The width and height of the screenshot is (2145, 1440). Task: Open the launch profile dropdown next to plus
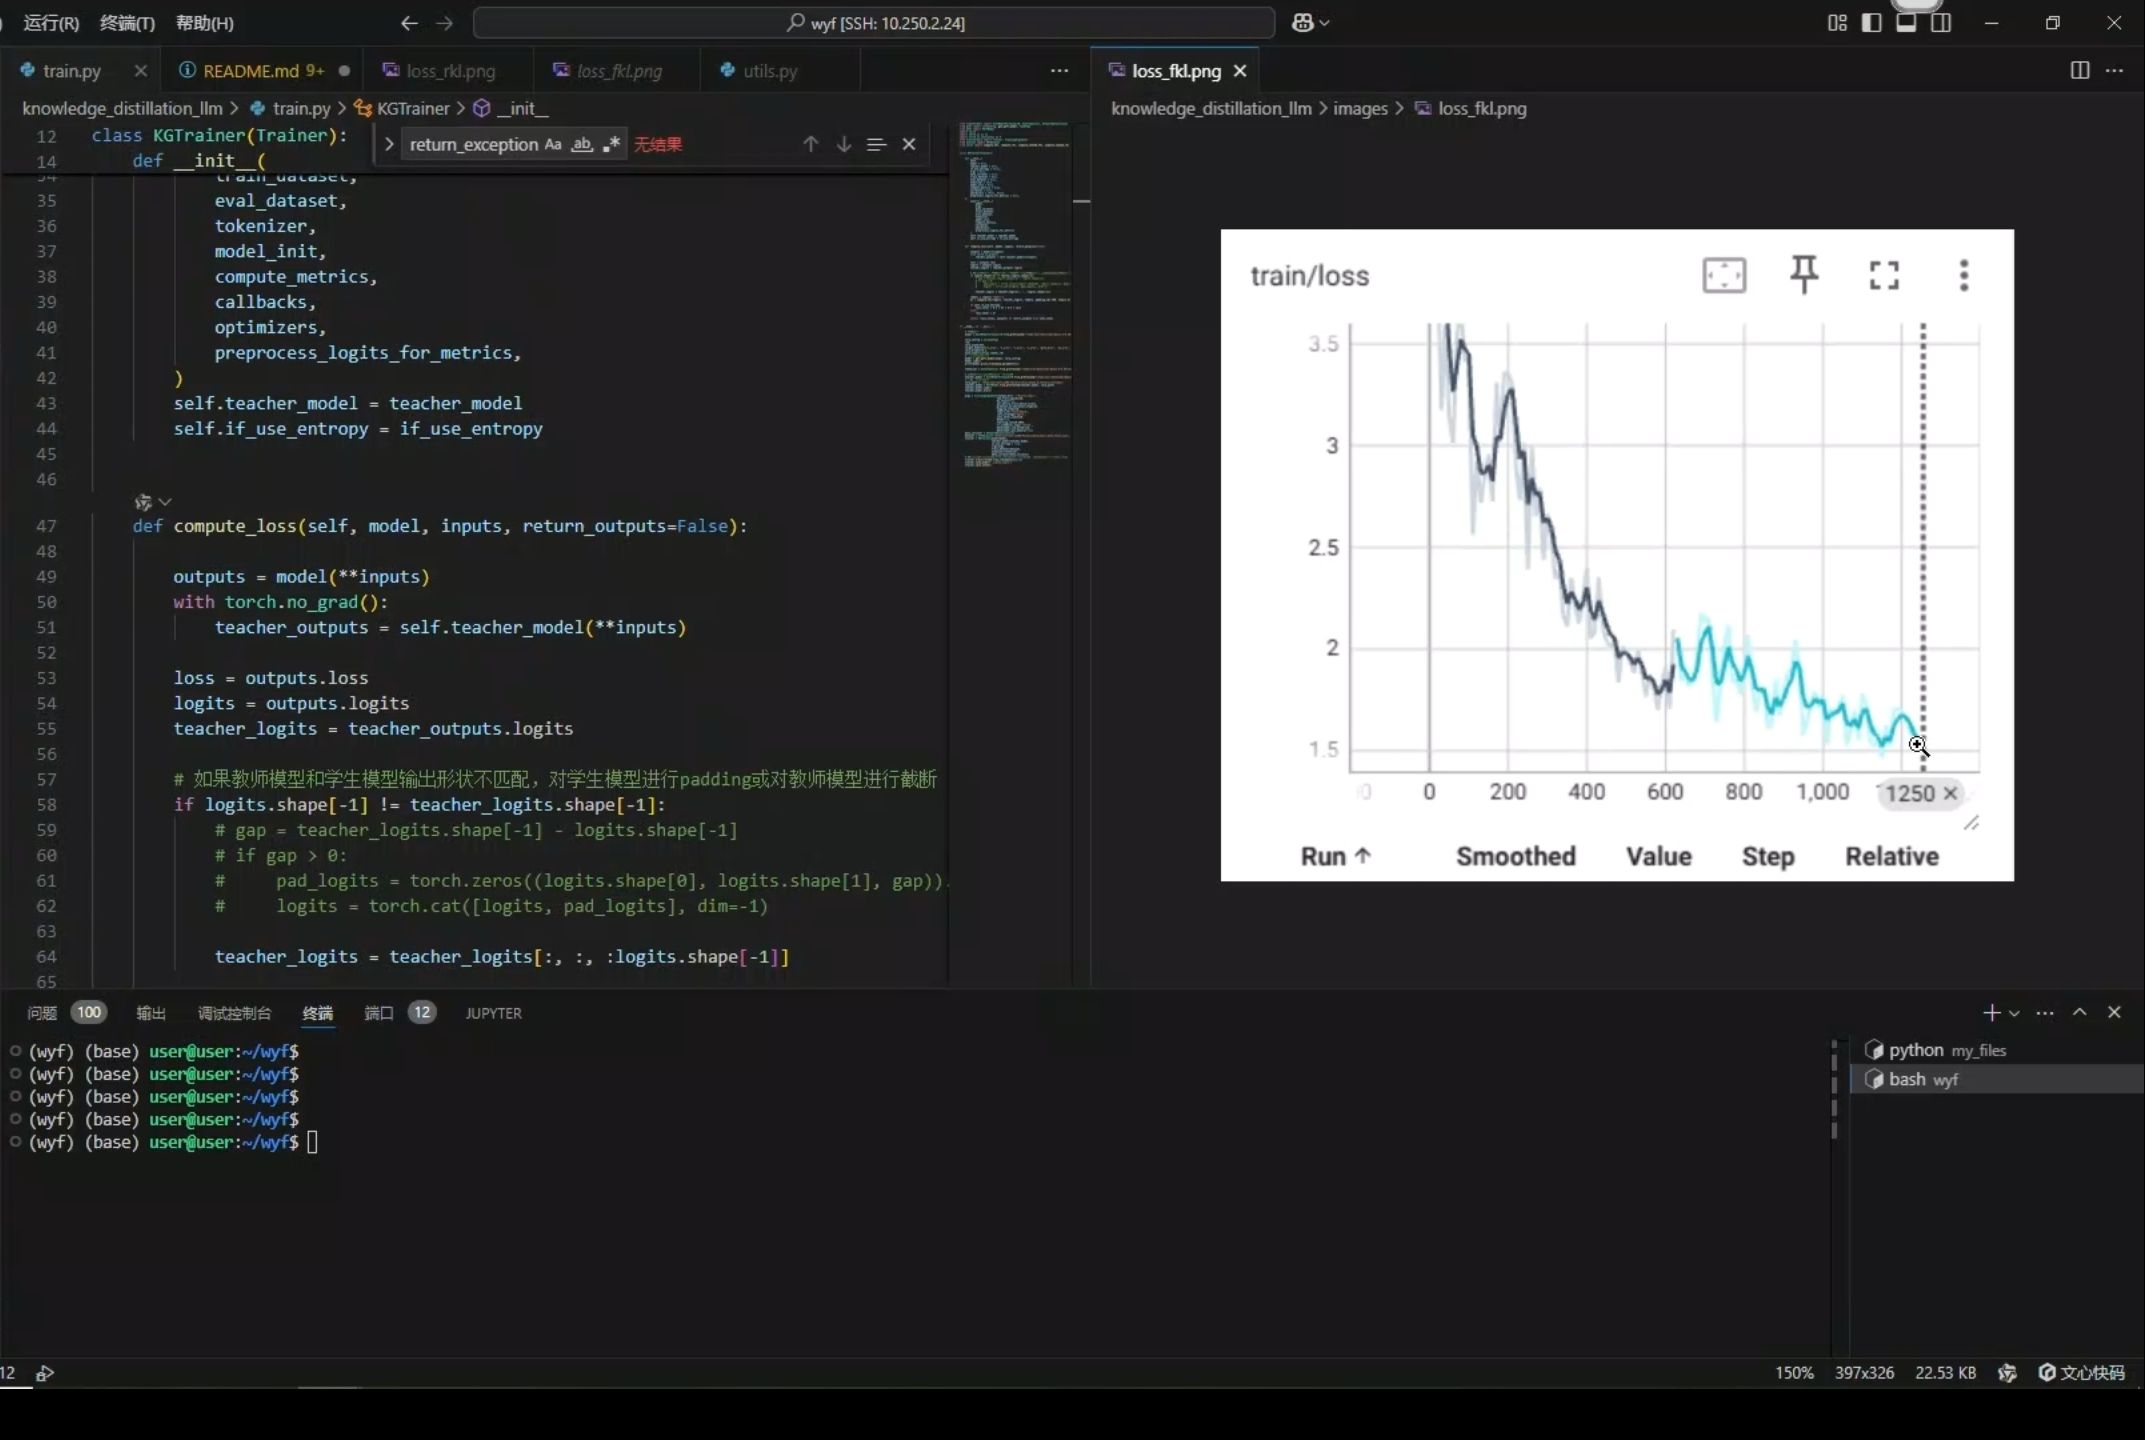pyautogui.click(x=2014, y=1013)
